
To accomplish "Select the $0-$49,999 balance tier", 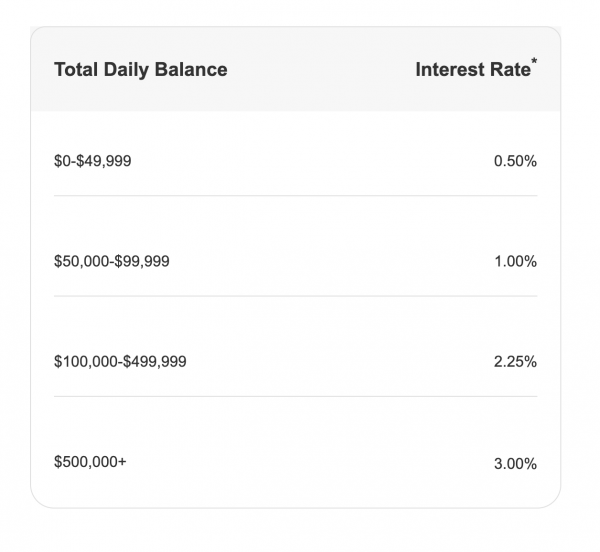I will [92, 160].
